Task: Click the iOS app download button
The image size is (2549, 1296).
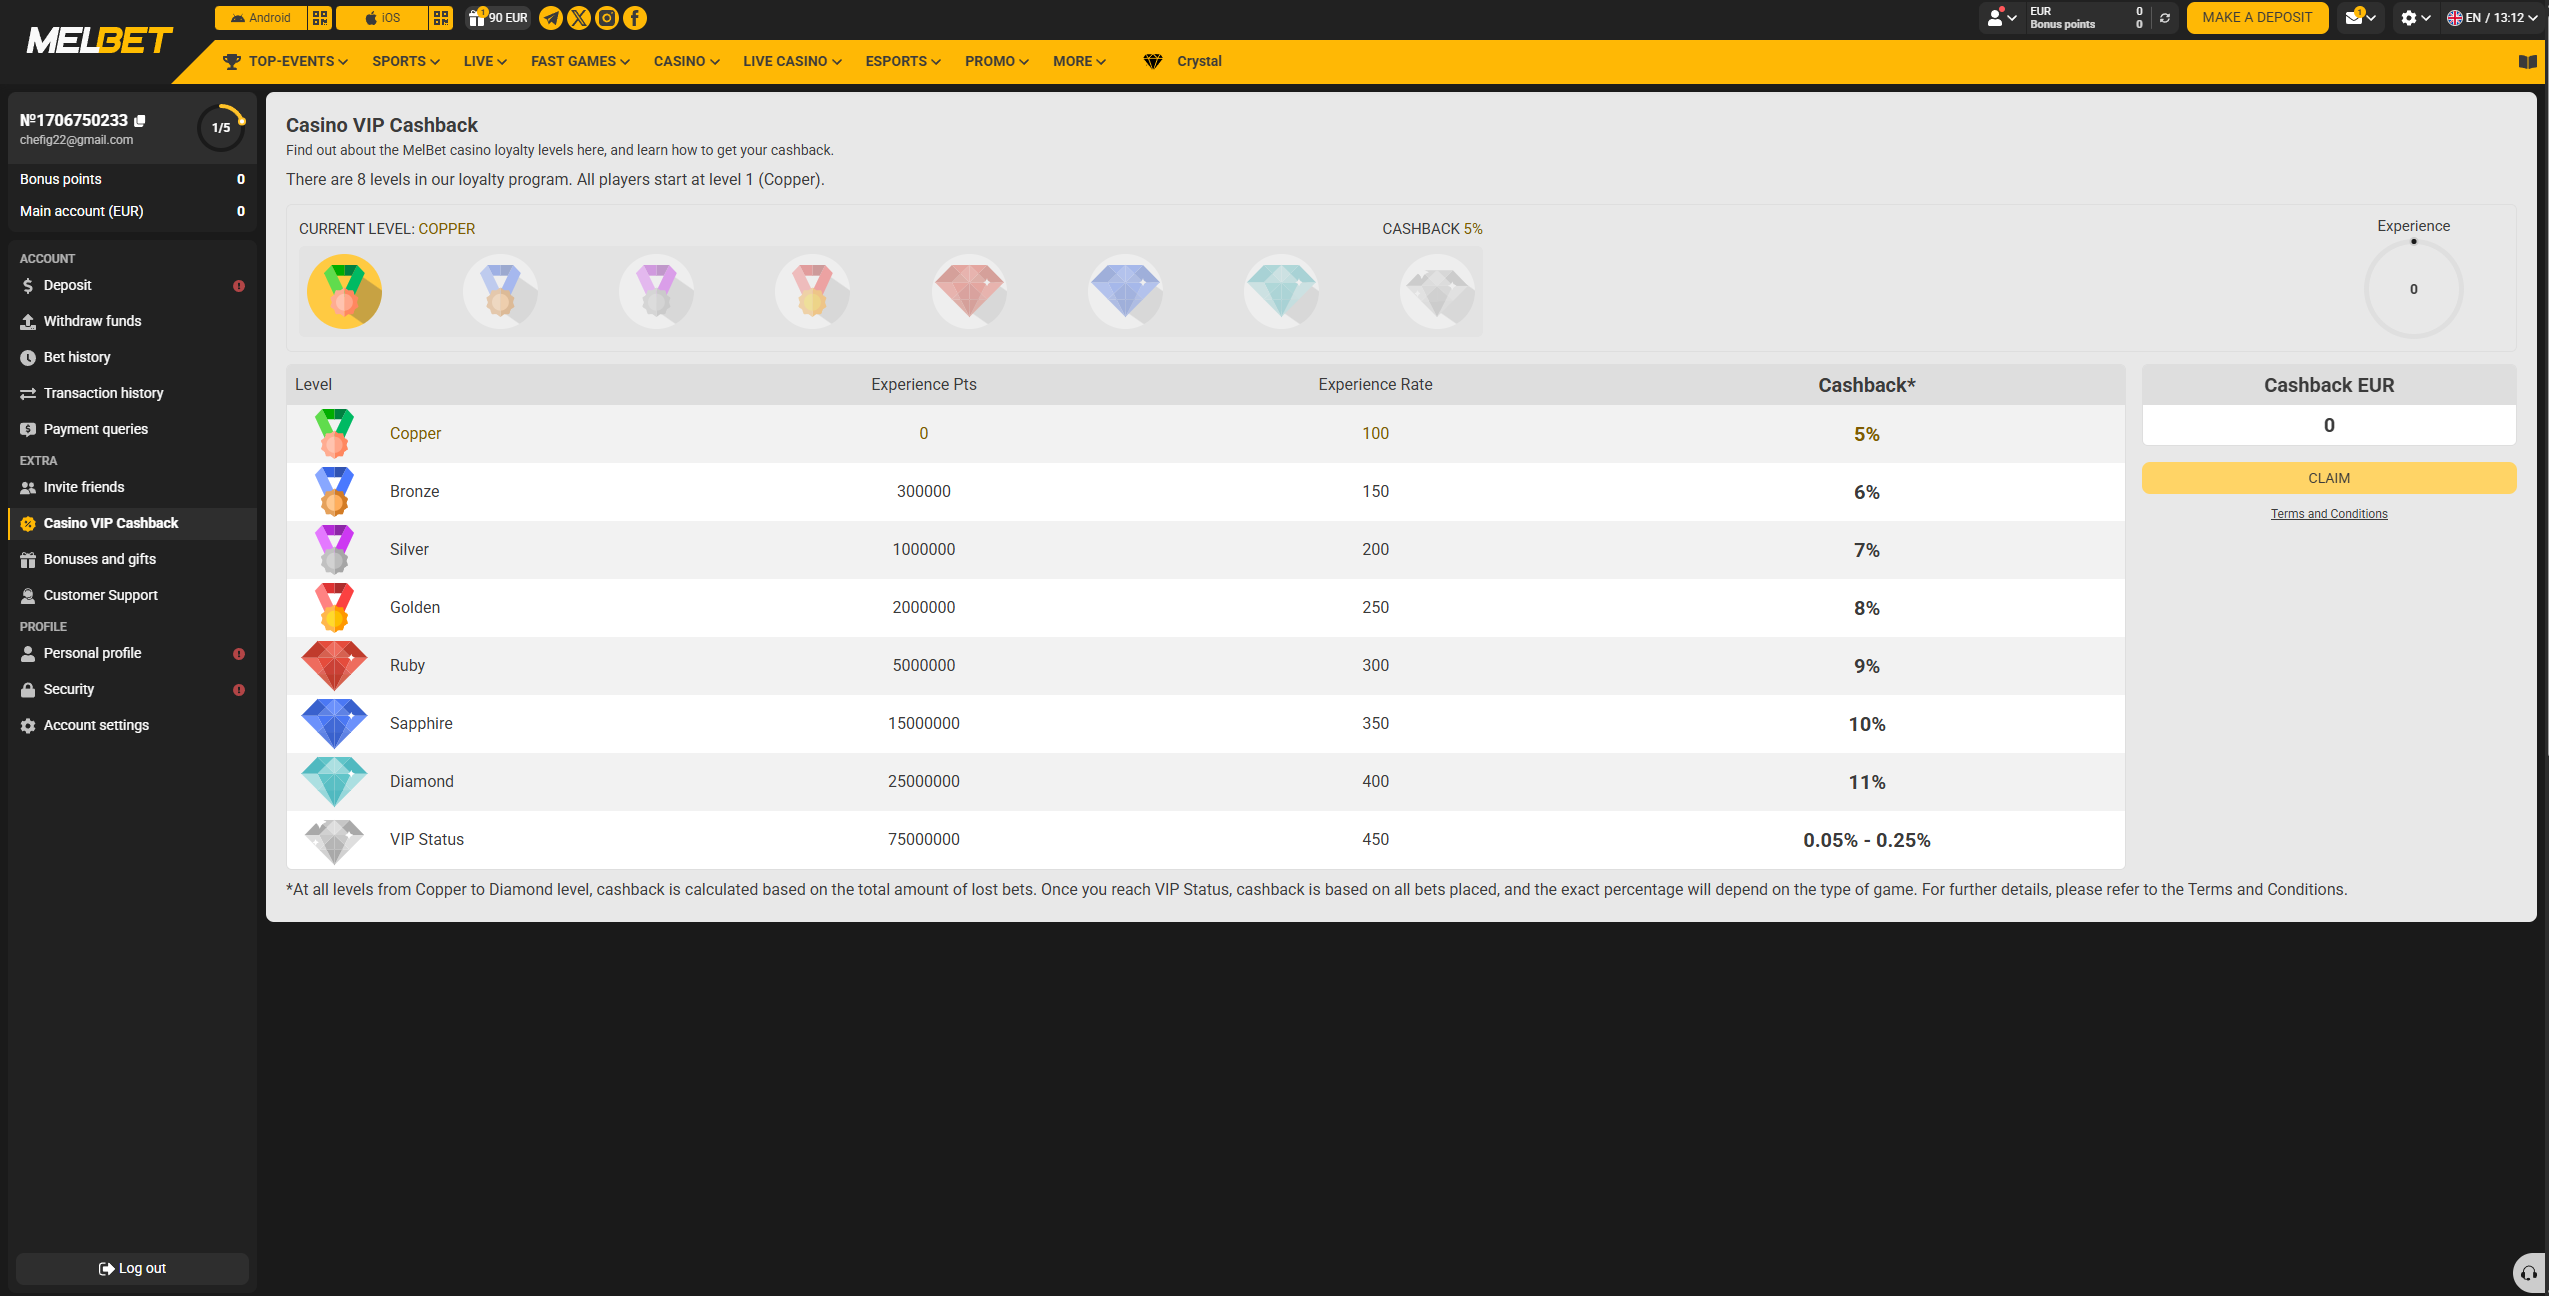Action: (x=382, y=18)
